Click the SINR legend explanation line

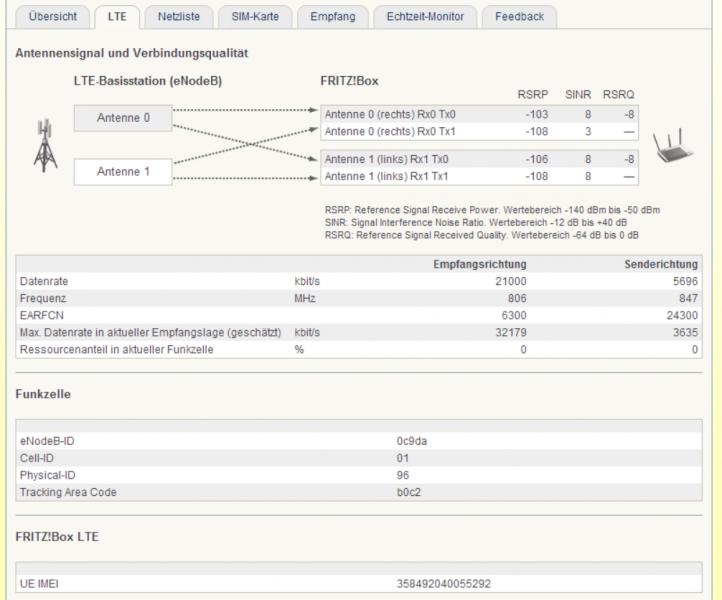click(x=476, y=222)
